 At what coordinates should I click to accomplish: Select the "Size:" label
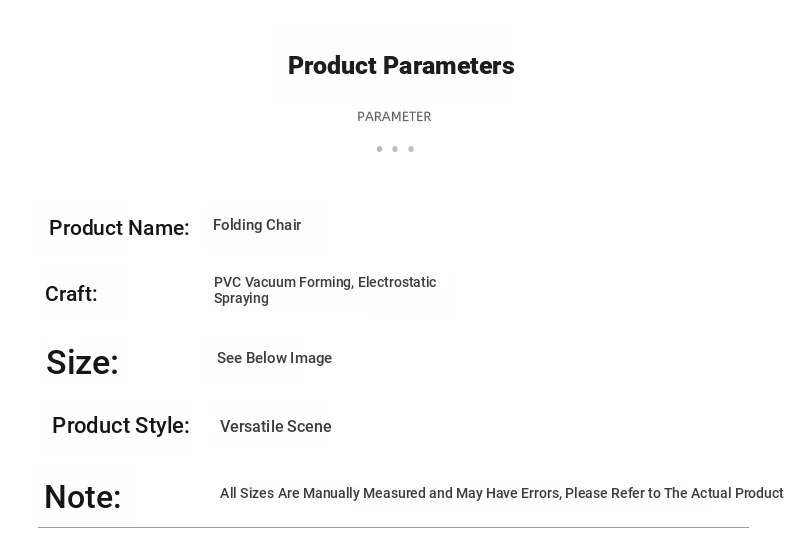click(x=82, y=362)
